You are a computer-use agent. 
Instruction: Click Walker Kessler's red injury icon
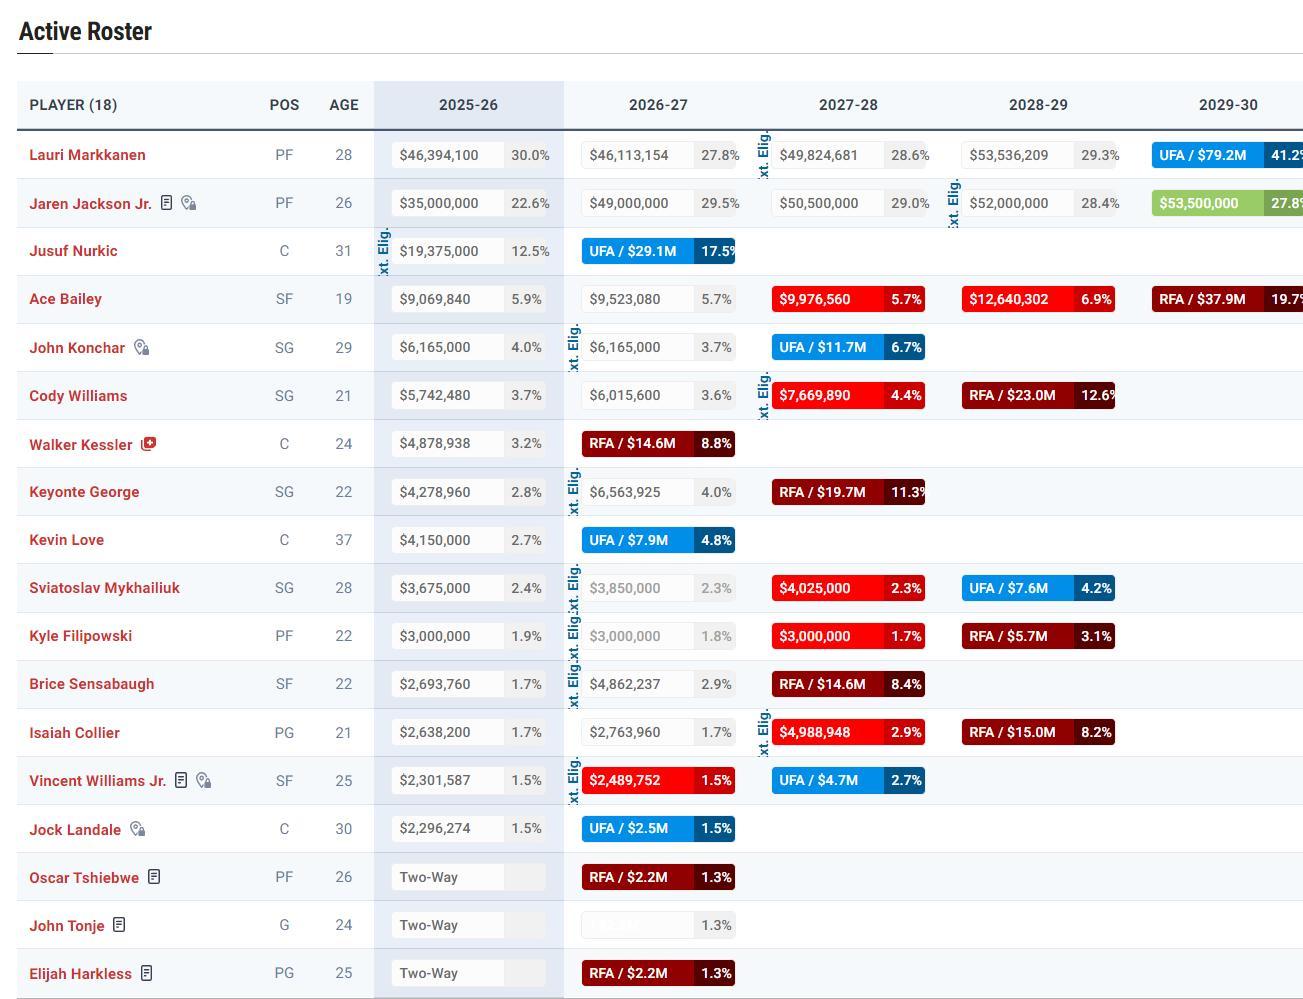148,444
